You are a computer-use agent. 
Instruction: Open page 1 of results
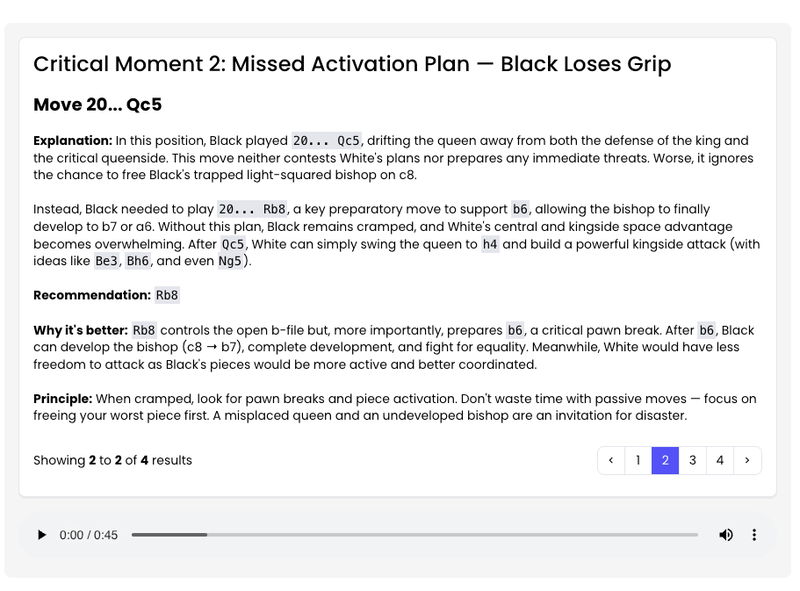coord(638,461)
